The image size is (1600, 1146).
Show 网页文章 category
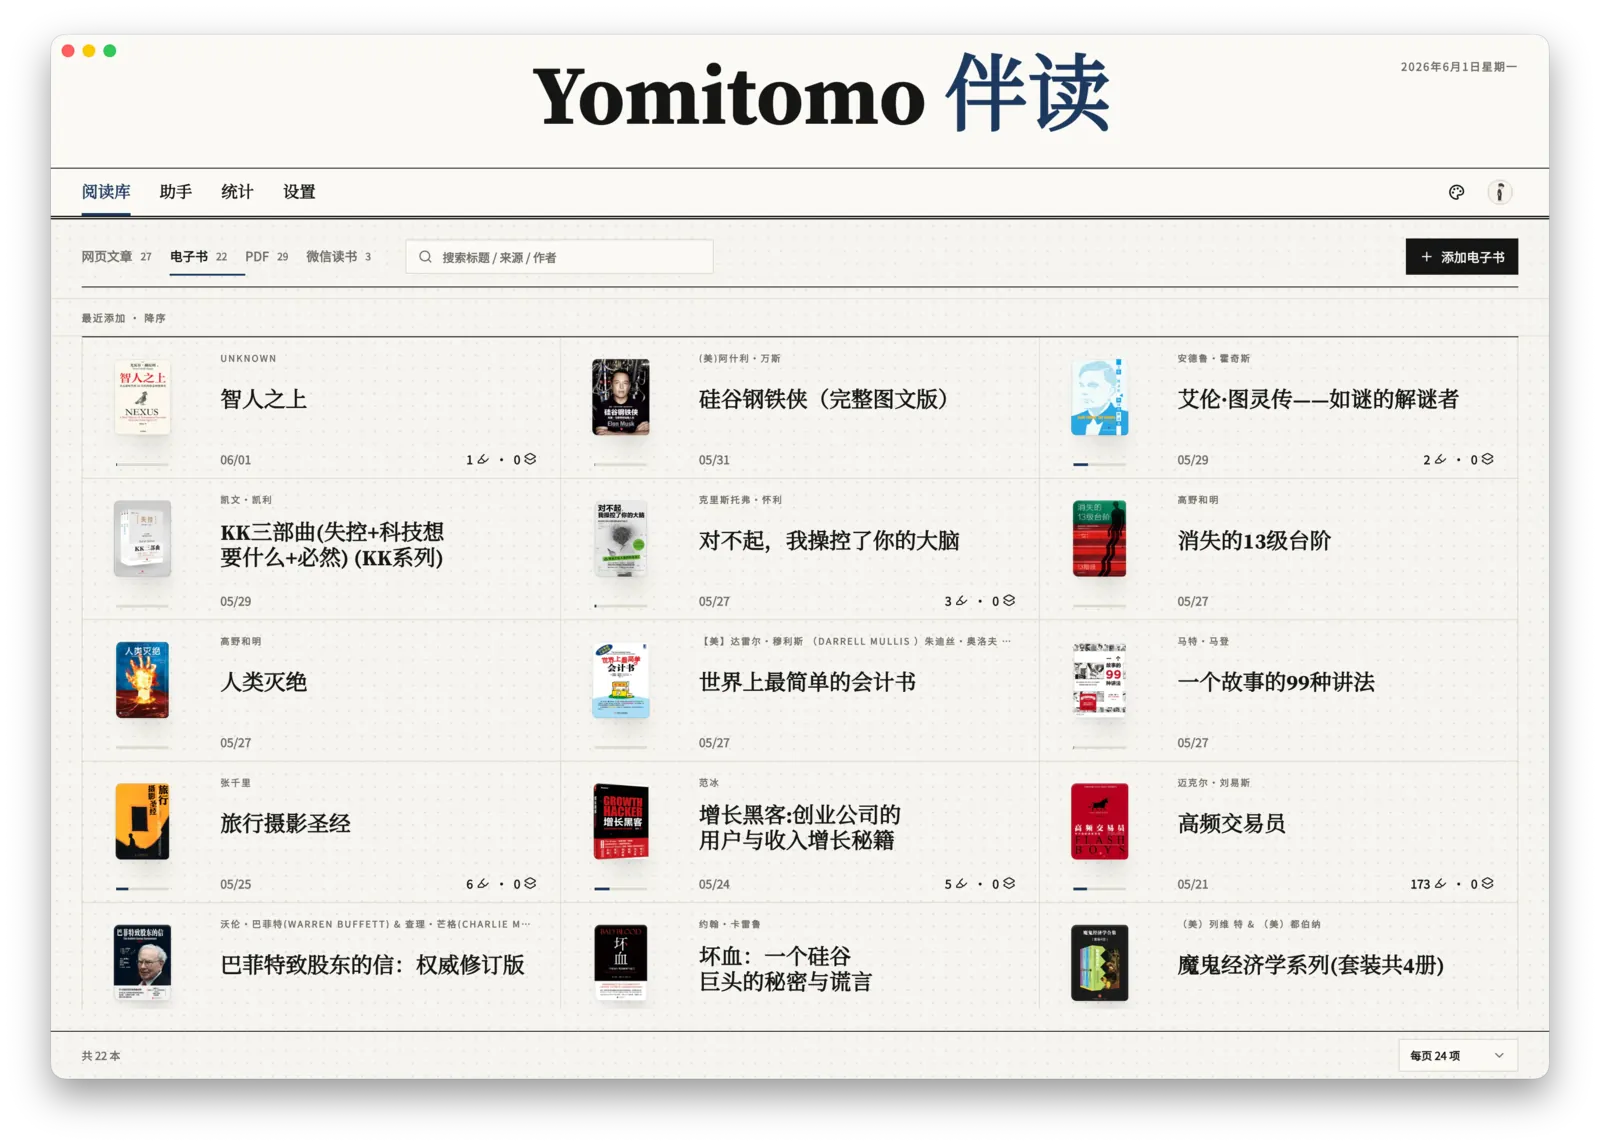[x=116, y=257]
